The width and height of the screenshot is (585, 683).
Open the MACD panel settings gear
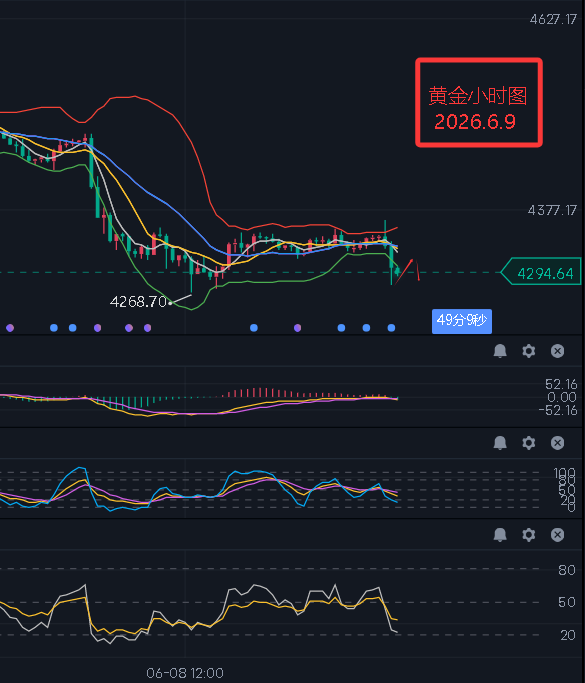[529, 351]
